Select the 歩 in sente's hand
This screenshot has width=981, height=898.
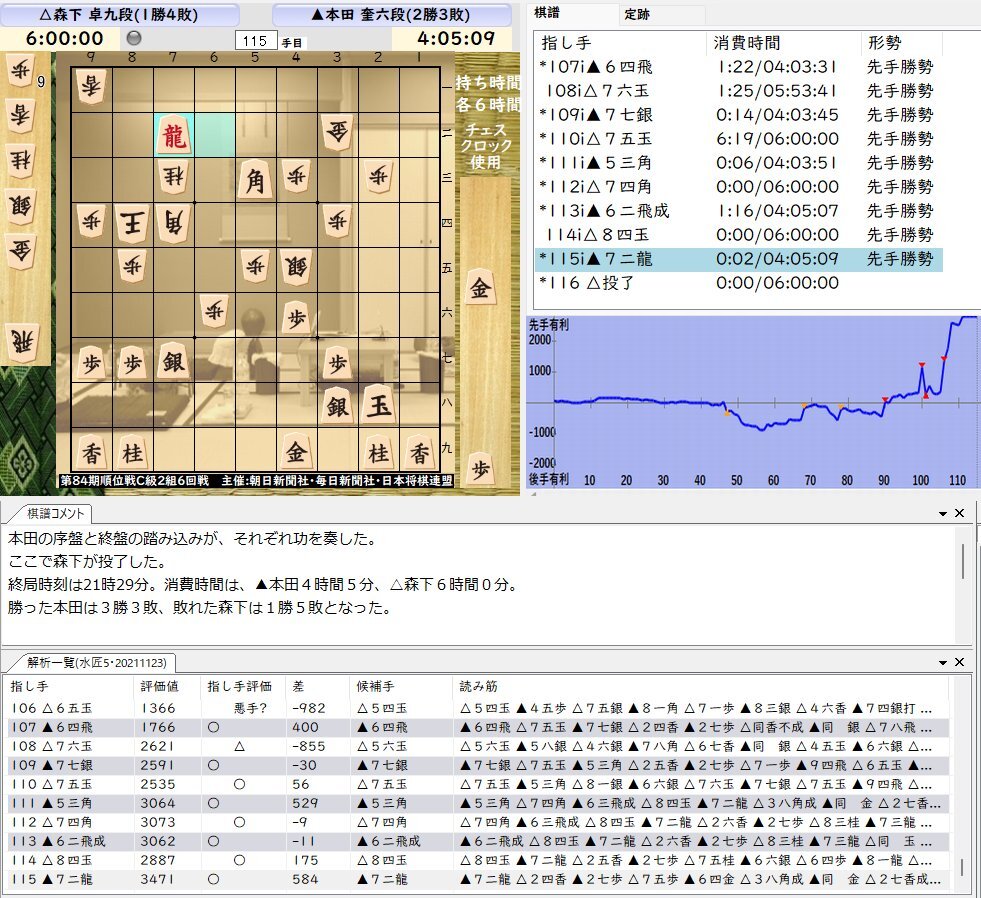pyautogui.click(x=480, y=469)
